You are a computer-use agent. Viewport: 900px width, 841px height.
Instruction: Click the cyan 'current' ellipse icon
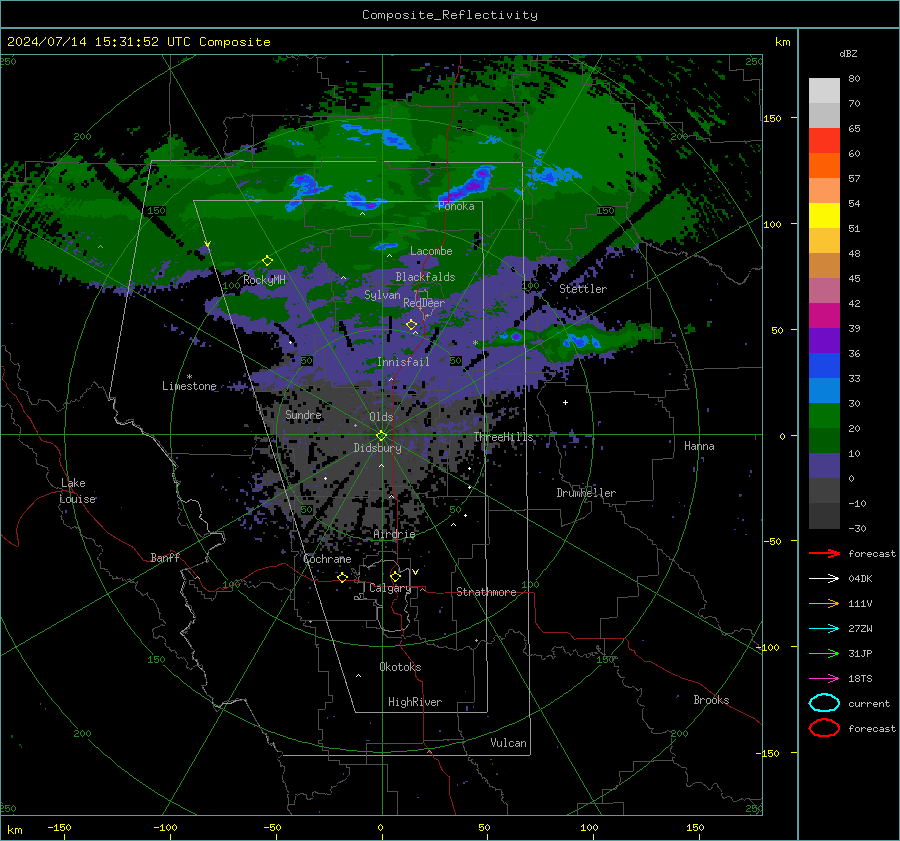tap(824, 703)
